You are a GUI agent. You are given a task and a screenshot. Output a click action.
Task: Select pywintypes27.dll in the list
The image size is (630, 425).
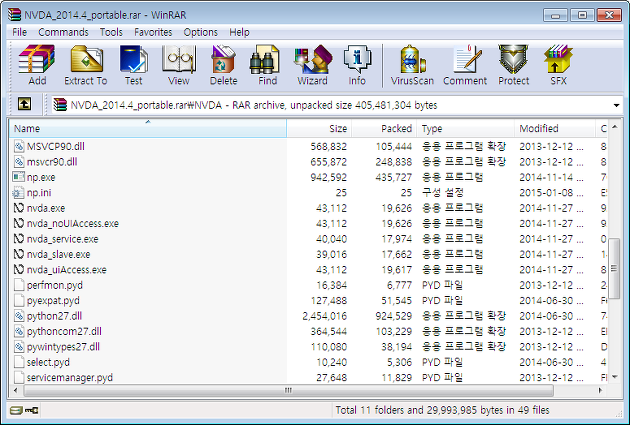tap(63, 347)
